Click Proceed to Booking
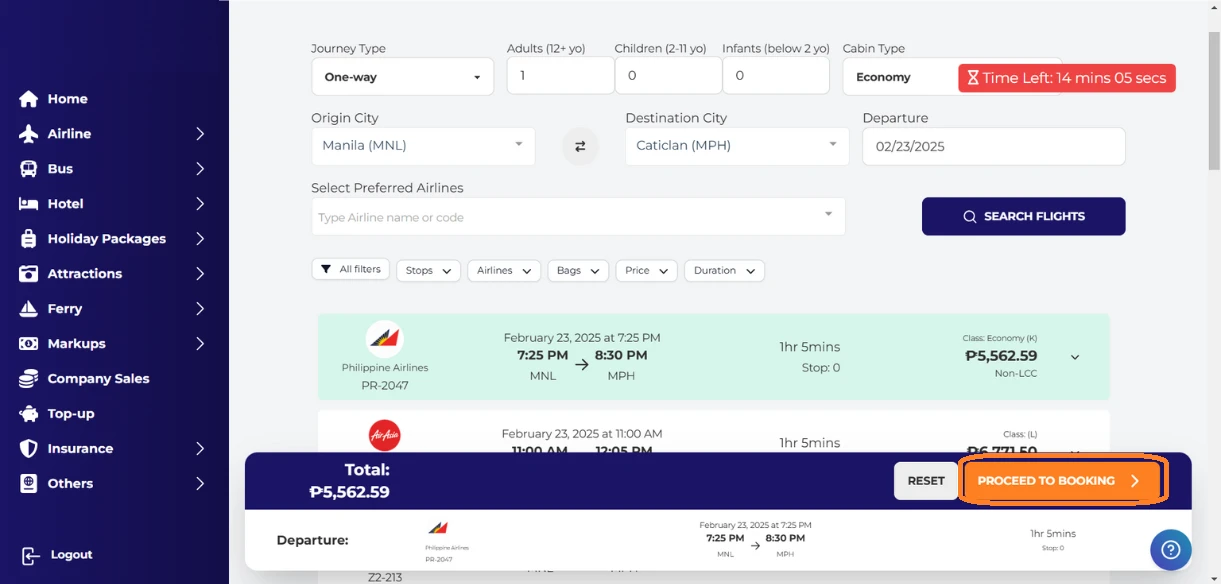Image resolution: width=1221 pixels, height=584 pixels. pyautogui.click(x=1061, y=481)
